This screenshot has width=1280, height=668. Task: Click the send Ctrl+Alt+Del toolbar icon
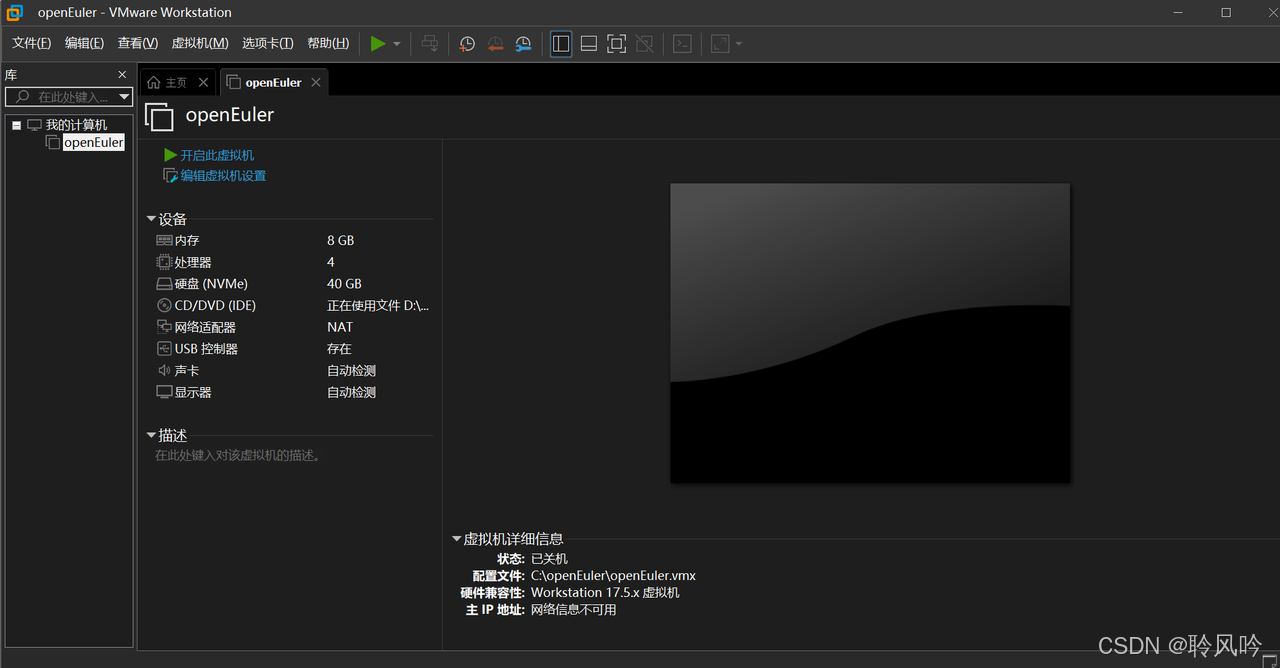[430, 43]
